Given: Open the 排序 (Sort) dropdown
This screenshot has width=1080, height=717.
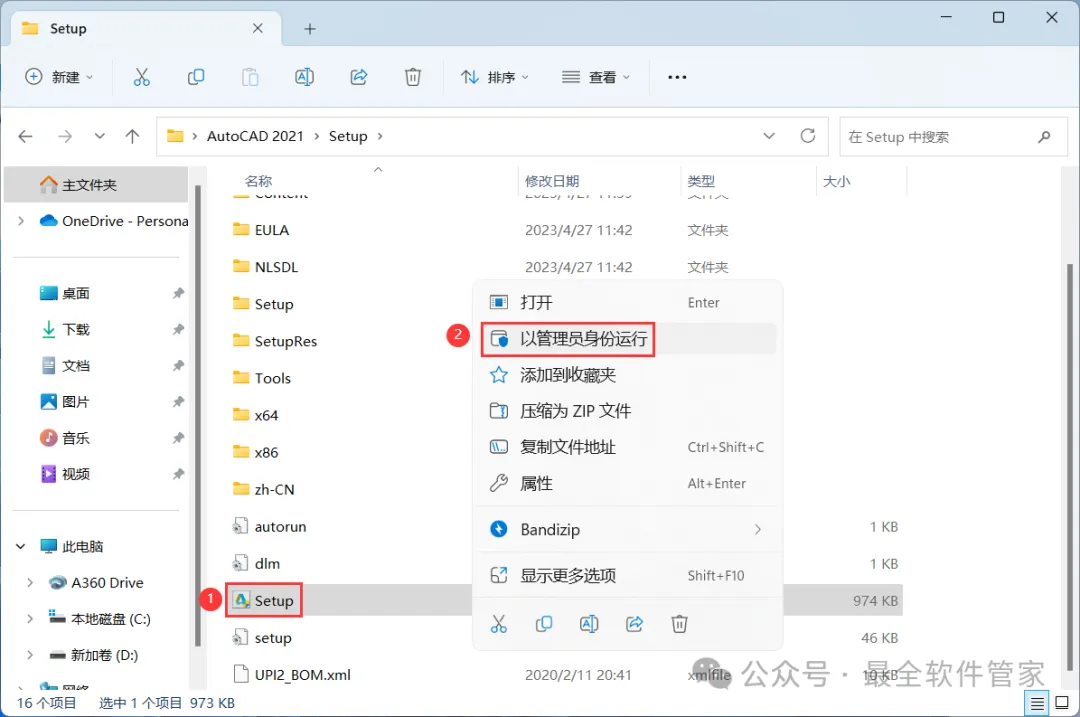Looking at the screenshot, I should (495, 77).
